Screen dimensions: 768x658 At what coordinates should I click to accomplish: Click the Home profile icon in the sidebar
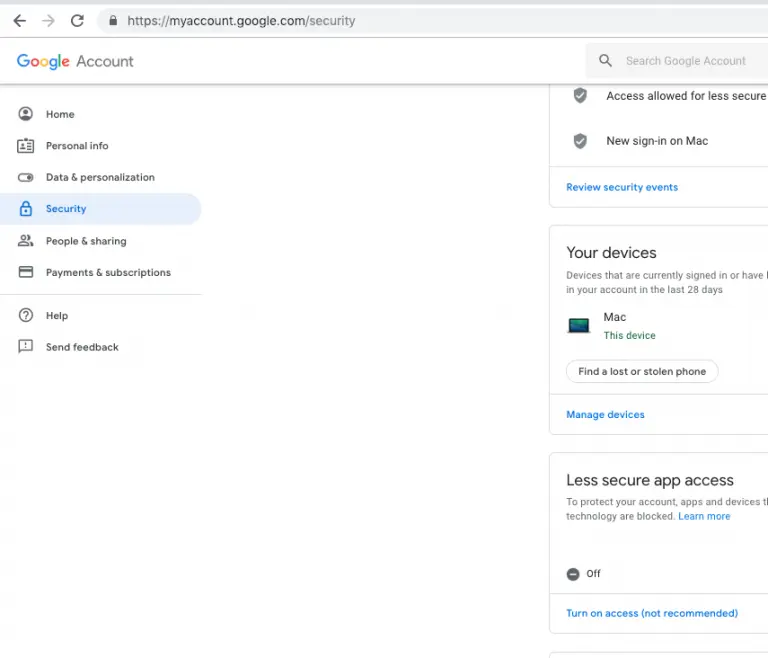click(25, 114)
